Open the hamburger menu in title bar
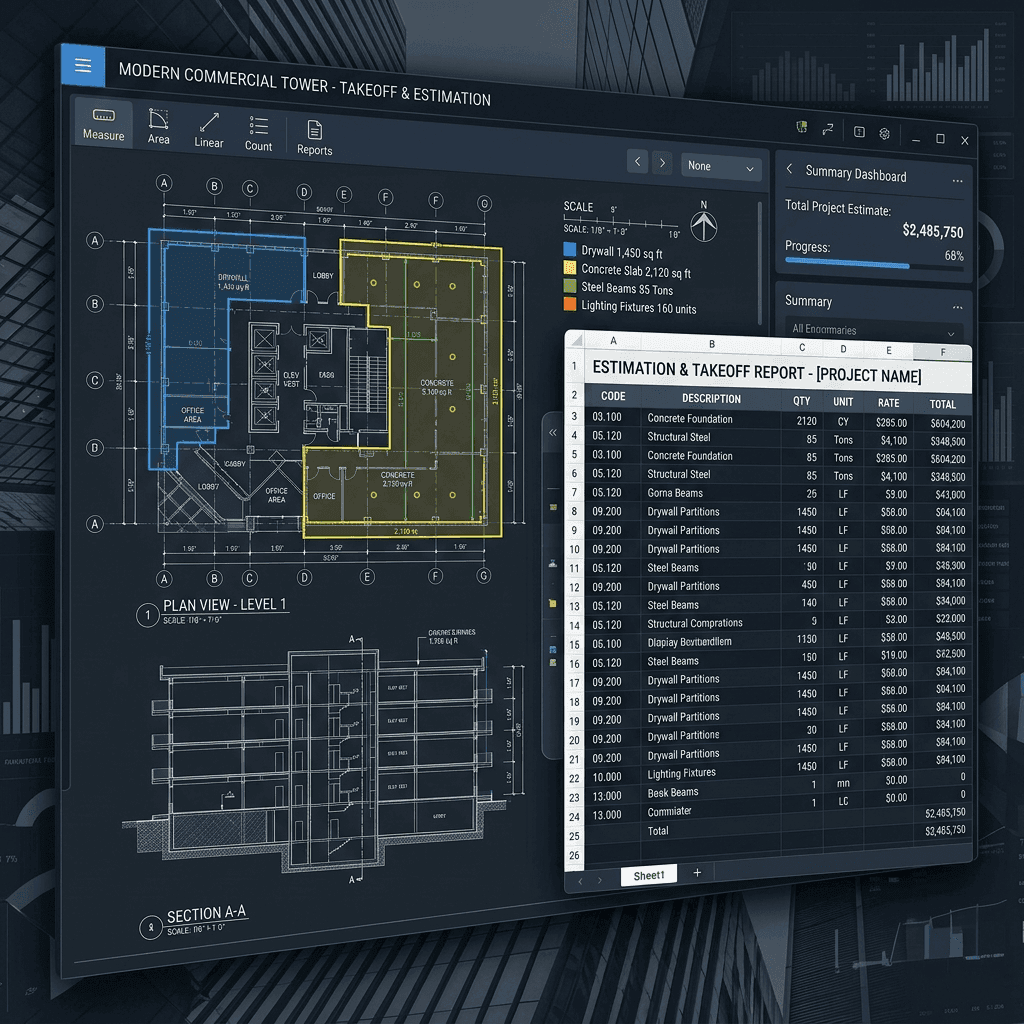1024x1024 pixels. point(83,65)
